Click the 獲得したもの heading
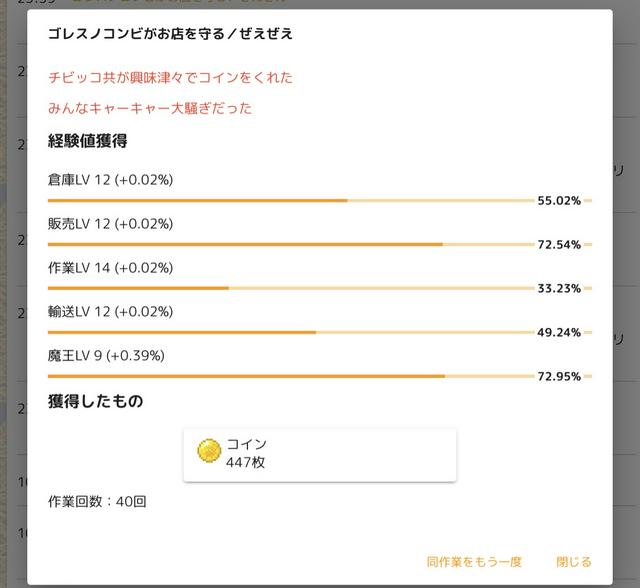The width and height of the screenshot is (640, 588). pos(95,402)
